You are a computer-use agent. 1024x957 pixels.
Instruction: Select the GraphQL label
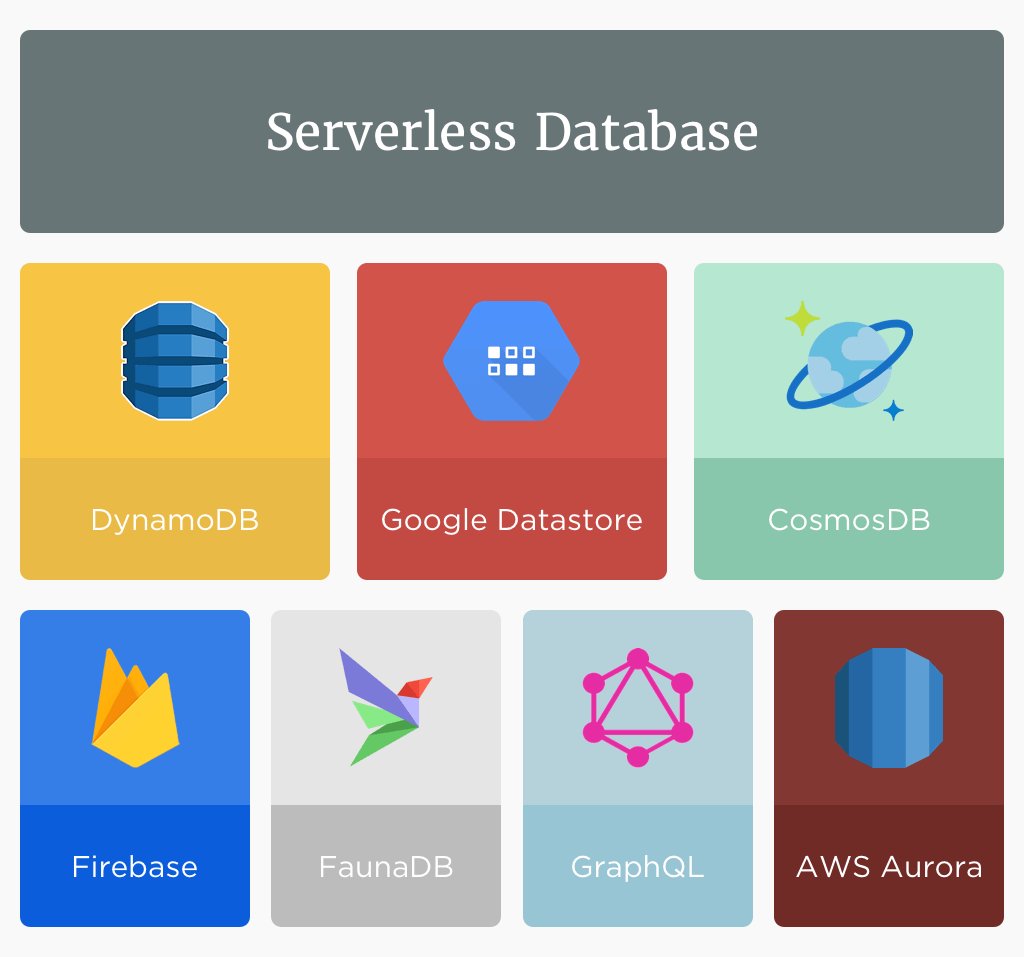point(637,867)
